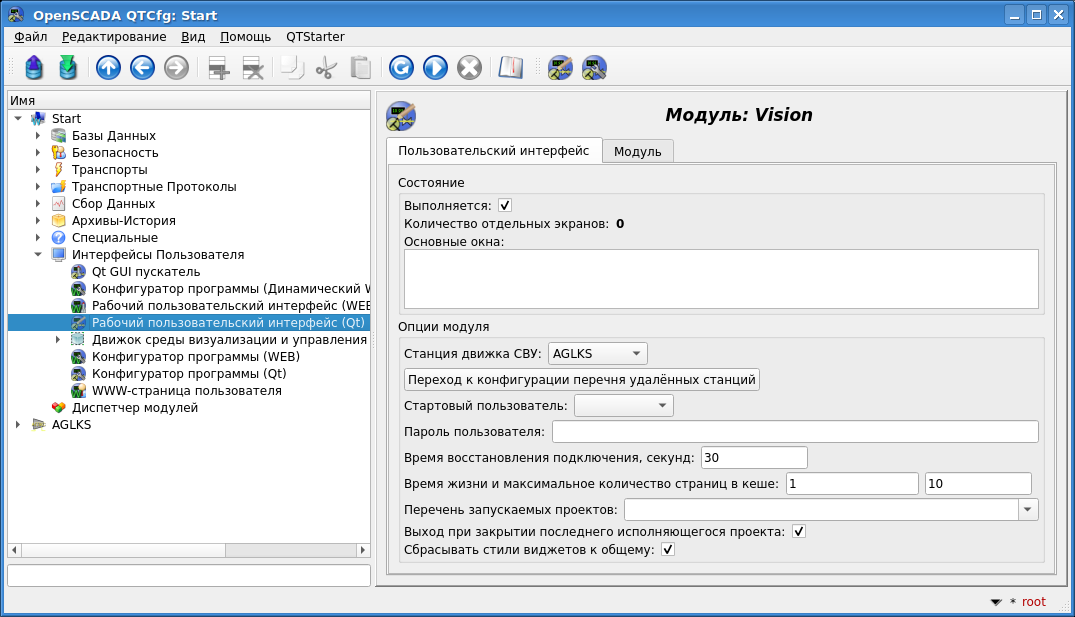Launch the first Vision module toolbar icon
Viewport: 1075px width, 617px height.
pyautogui.click(x=560, y=68)
